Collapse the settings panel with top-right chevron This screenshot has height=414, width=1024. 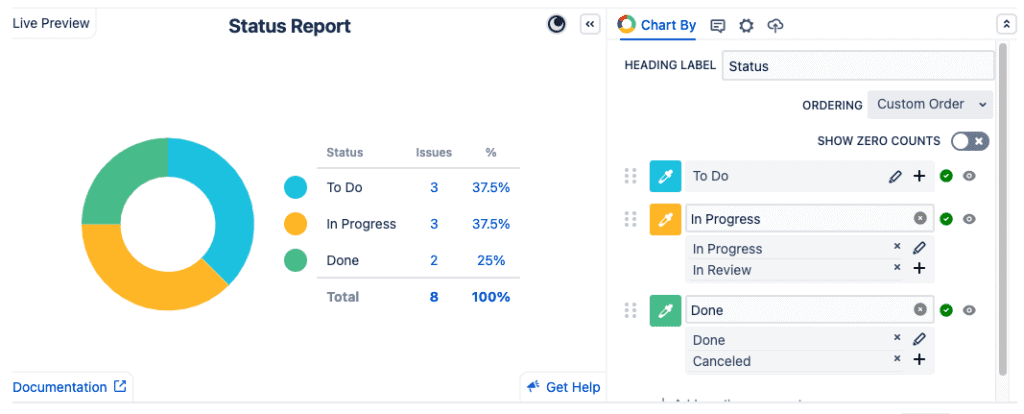click(x=1005, y=25)
